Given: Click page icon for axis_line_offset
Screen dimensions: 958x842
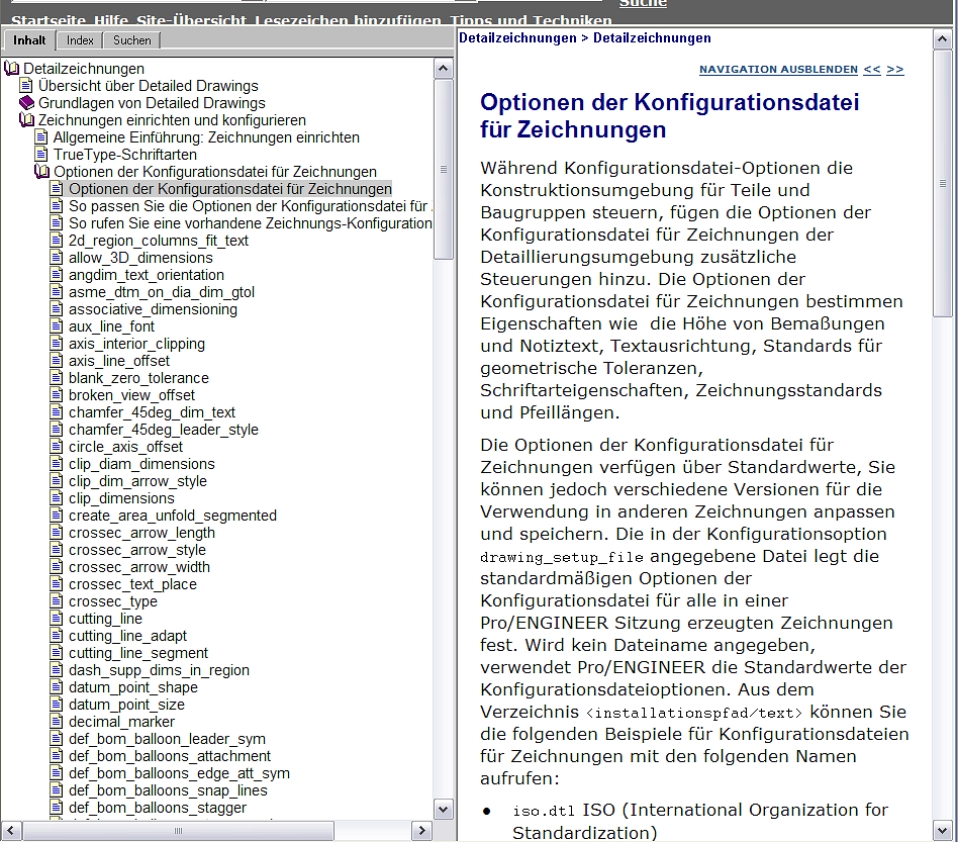Looking at the screenshot, I should click(x=56, y=361).
